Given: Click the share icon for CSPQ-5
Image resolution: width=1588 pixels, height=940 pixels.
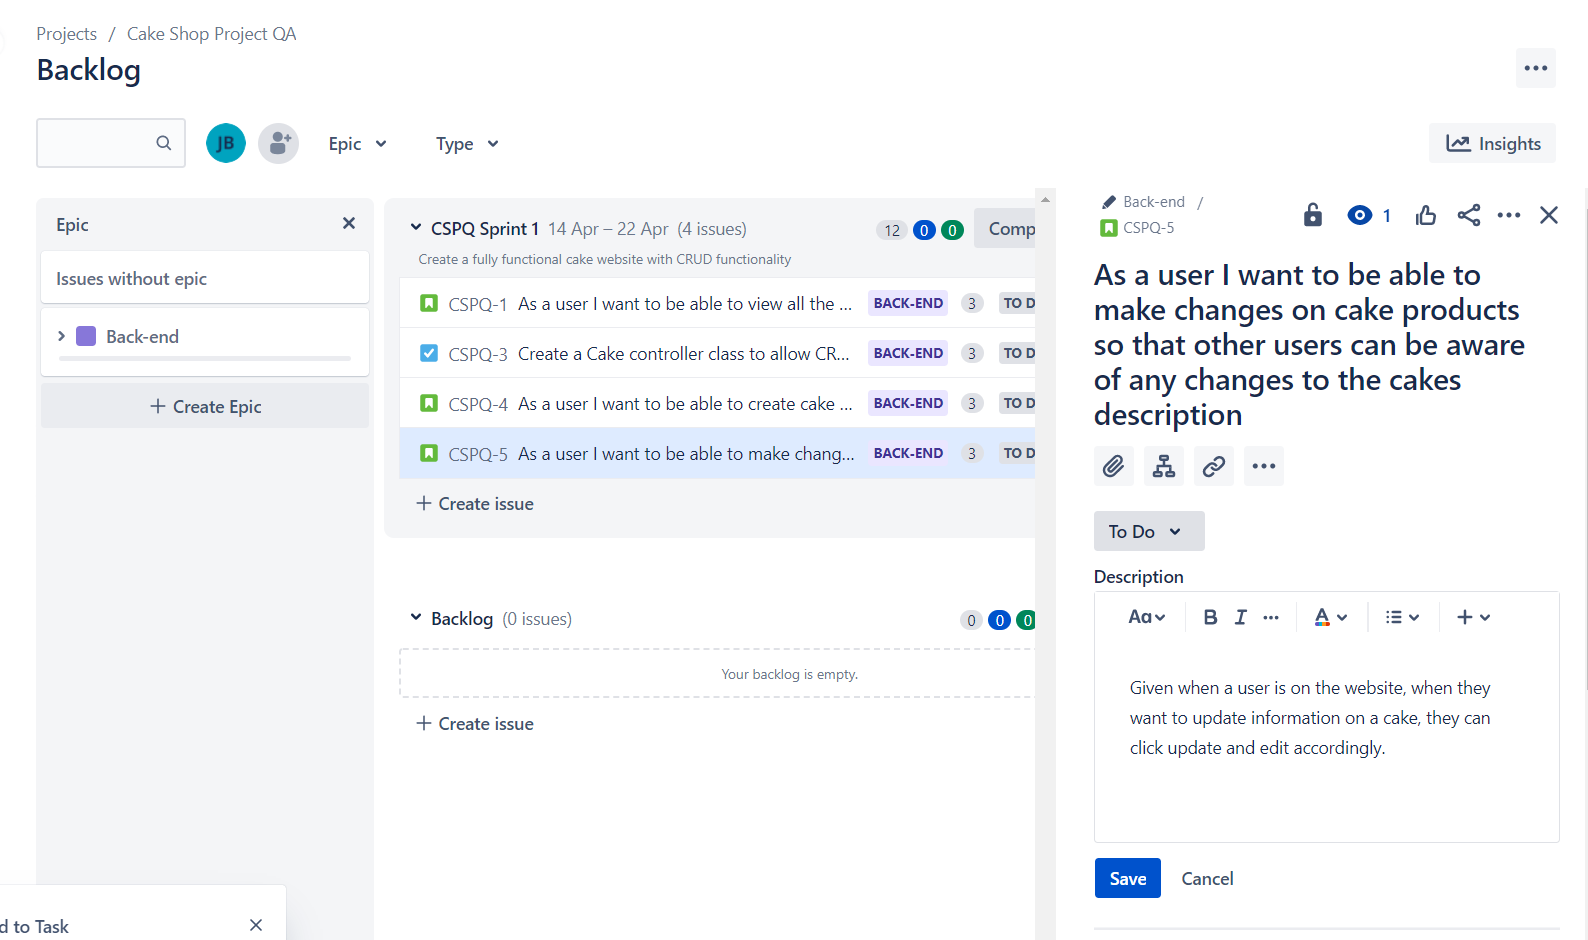Looking at the screenshot, I should [1469, 215].
